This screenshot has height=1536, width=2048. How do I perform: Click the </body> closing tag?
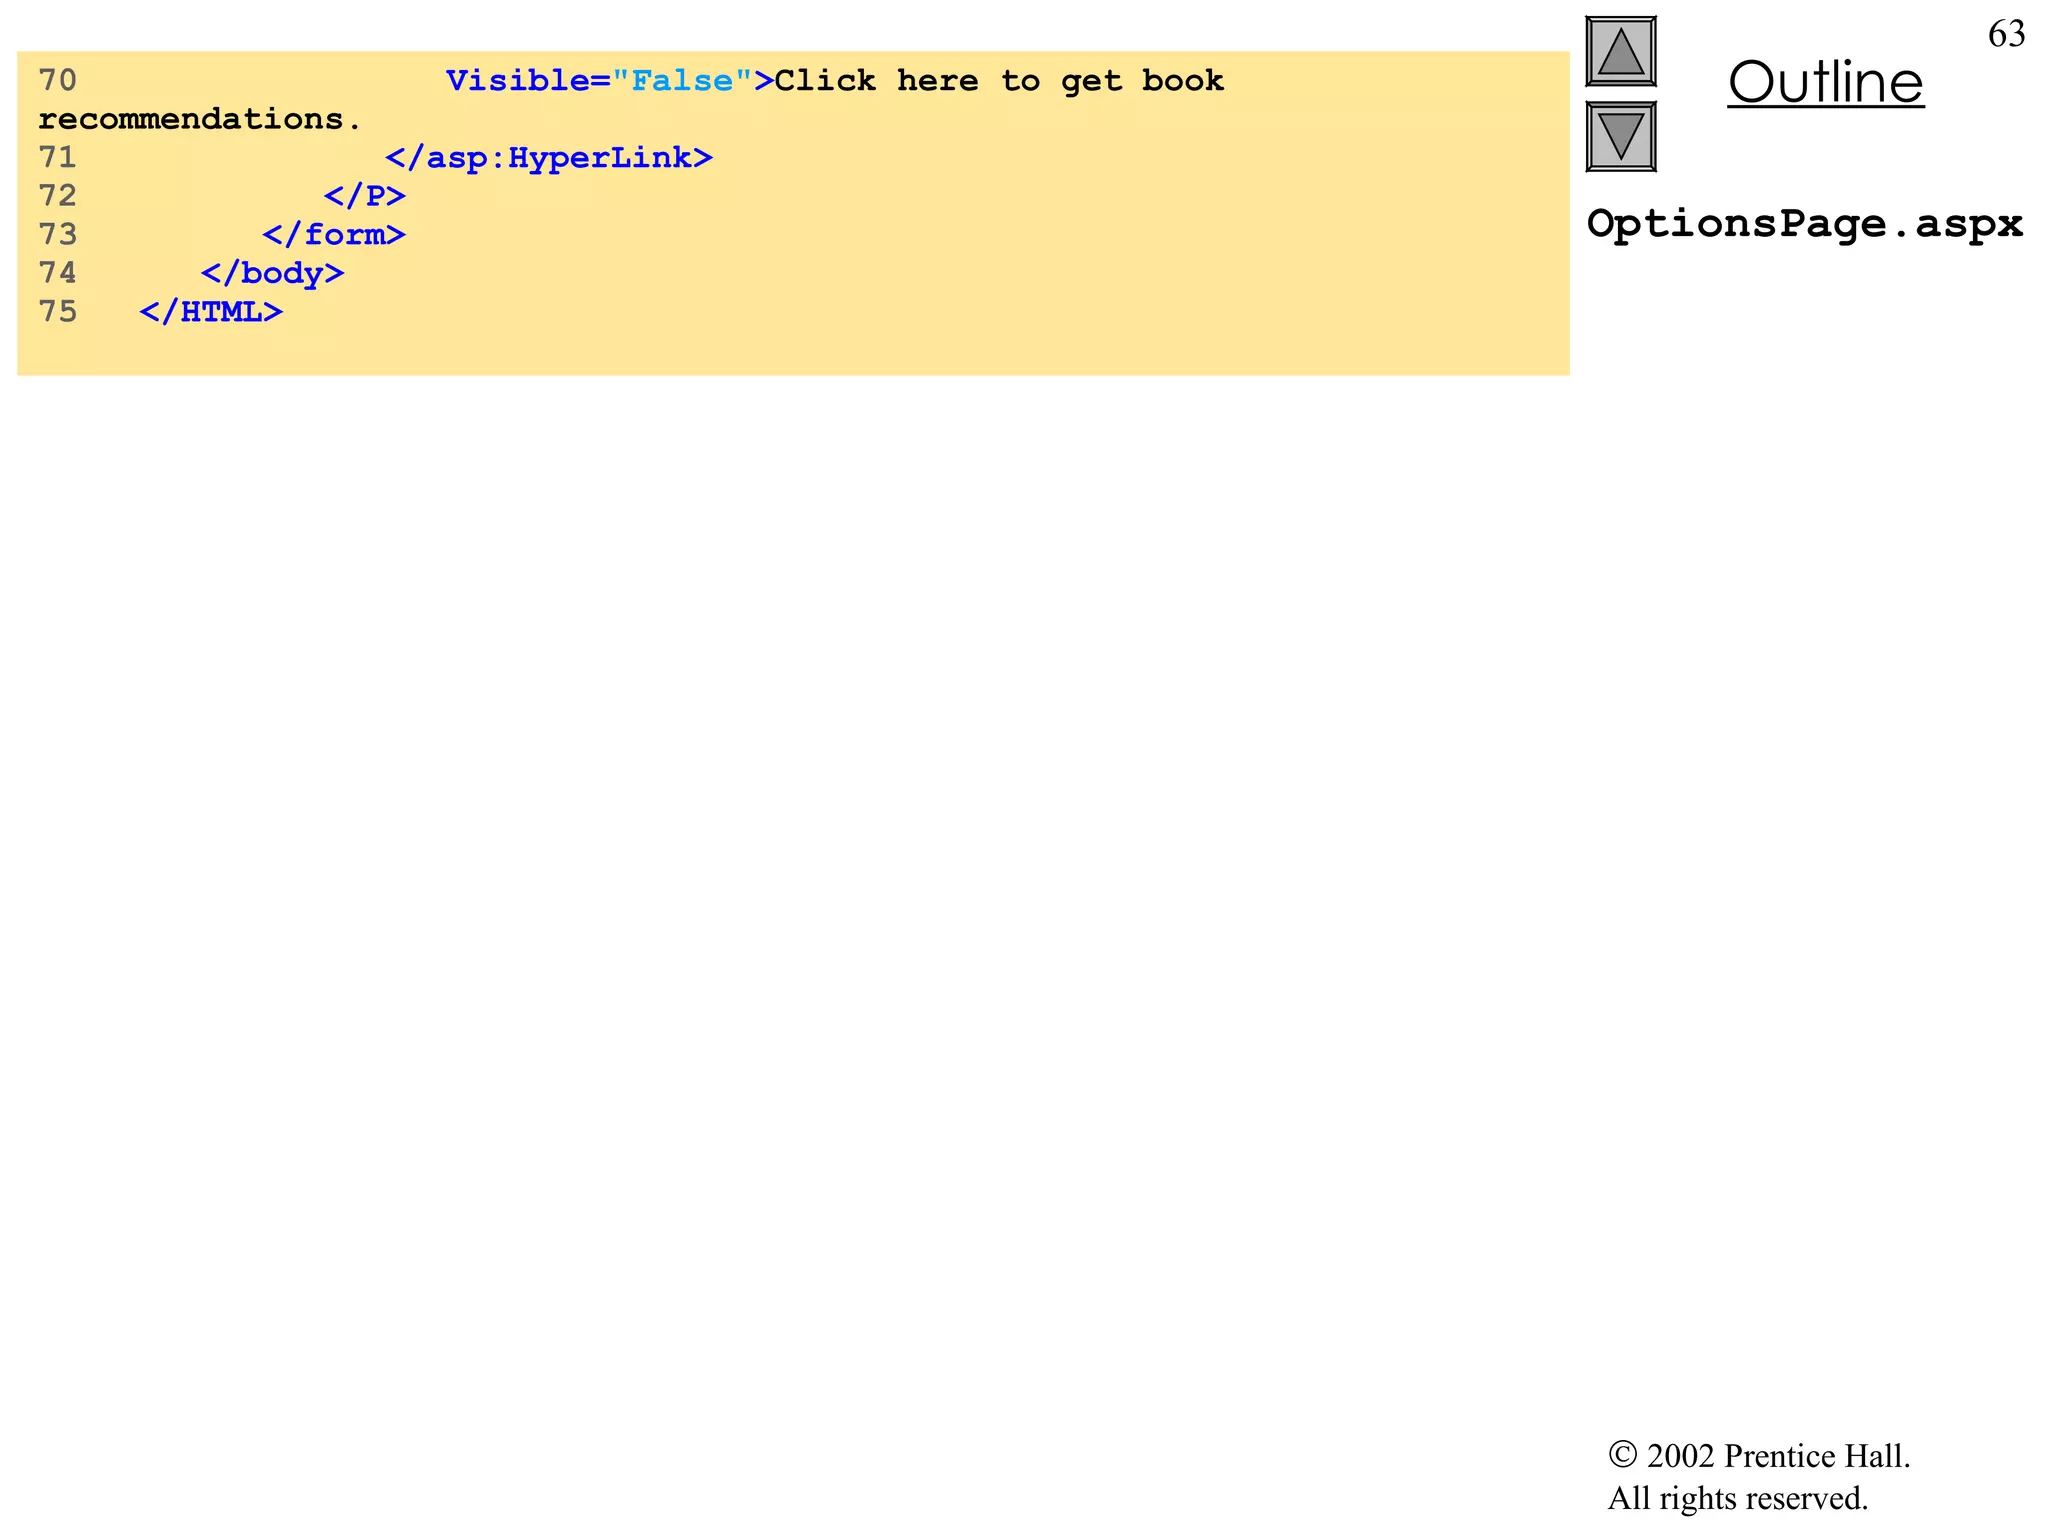pos(273,273)
